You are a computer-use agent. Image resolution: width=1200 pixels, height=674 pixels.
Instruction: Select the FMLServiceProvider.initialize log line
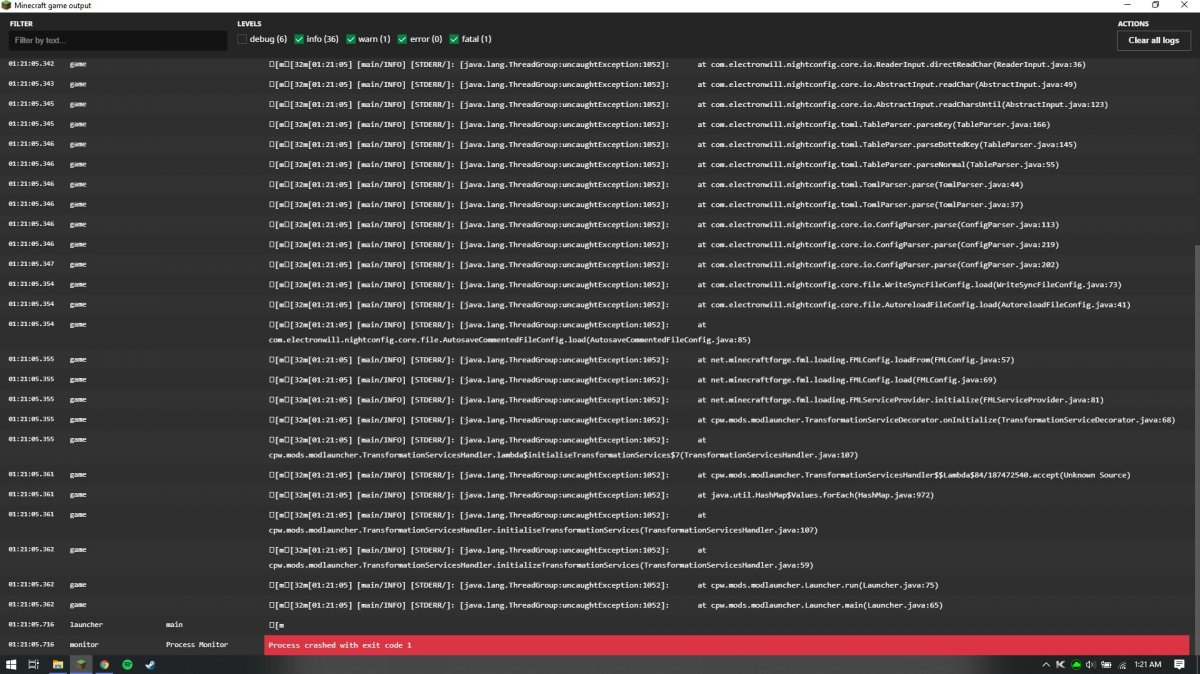[x=595, y=399]
